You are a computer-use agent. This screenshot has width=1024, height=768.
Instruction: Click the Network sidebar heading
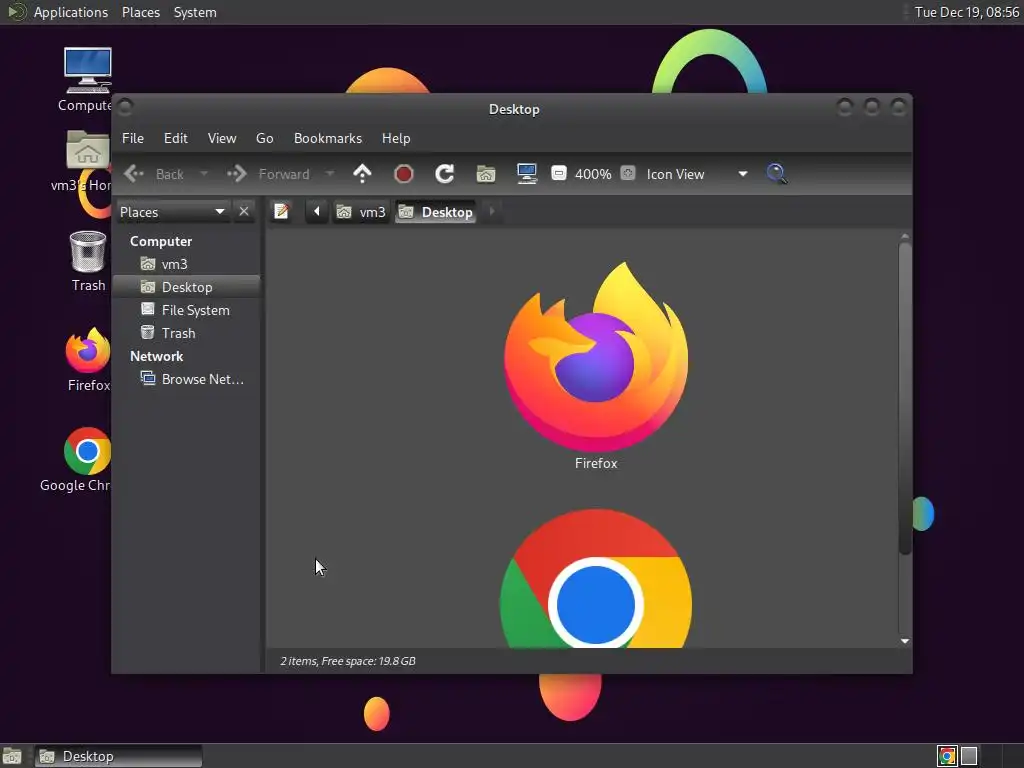click(157, 357)
